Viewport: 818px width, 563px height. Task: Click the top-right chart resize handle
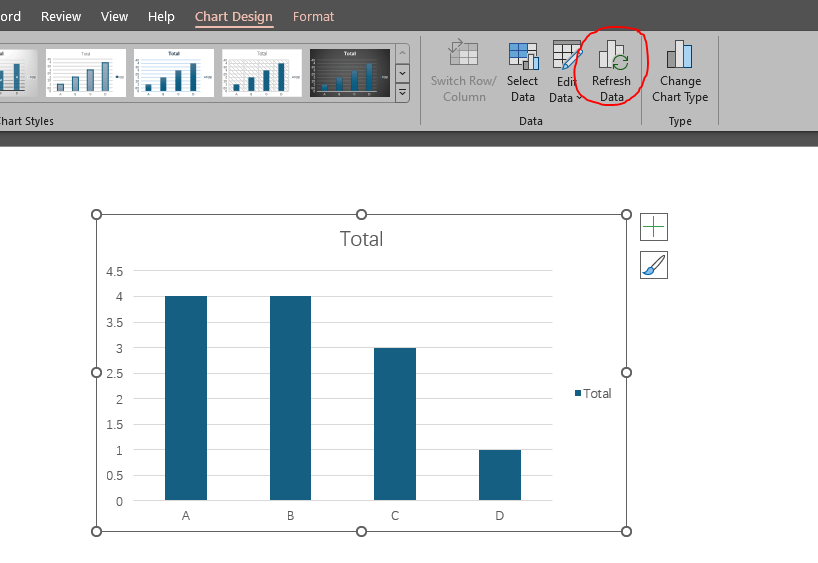[x=627, y=214]
